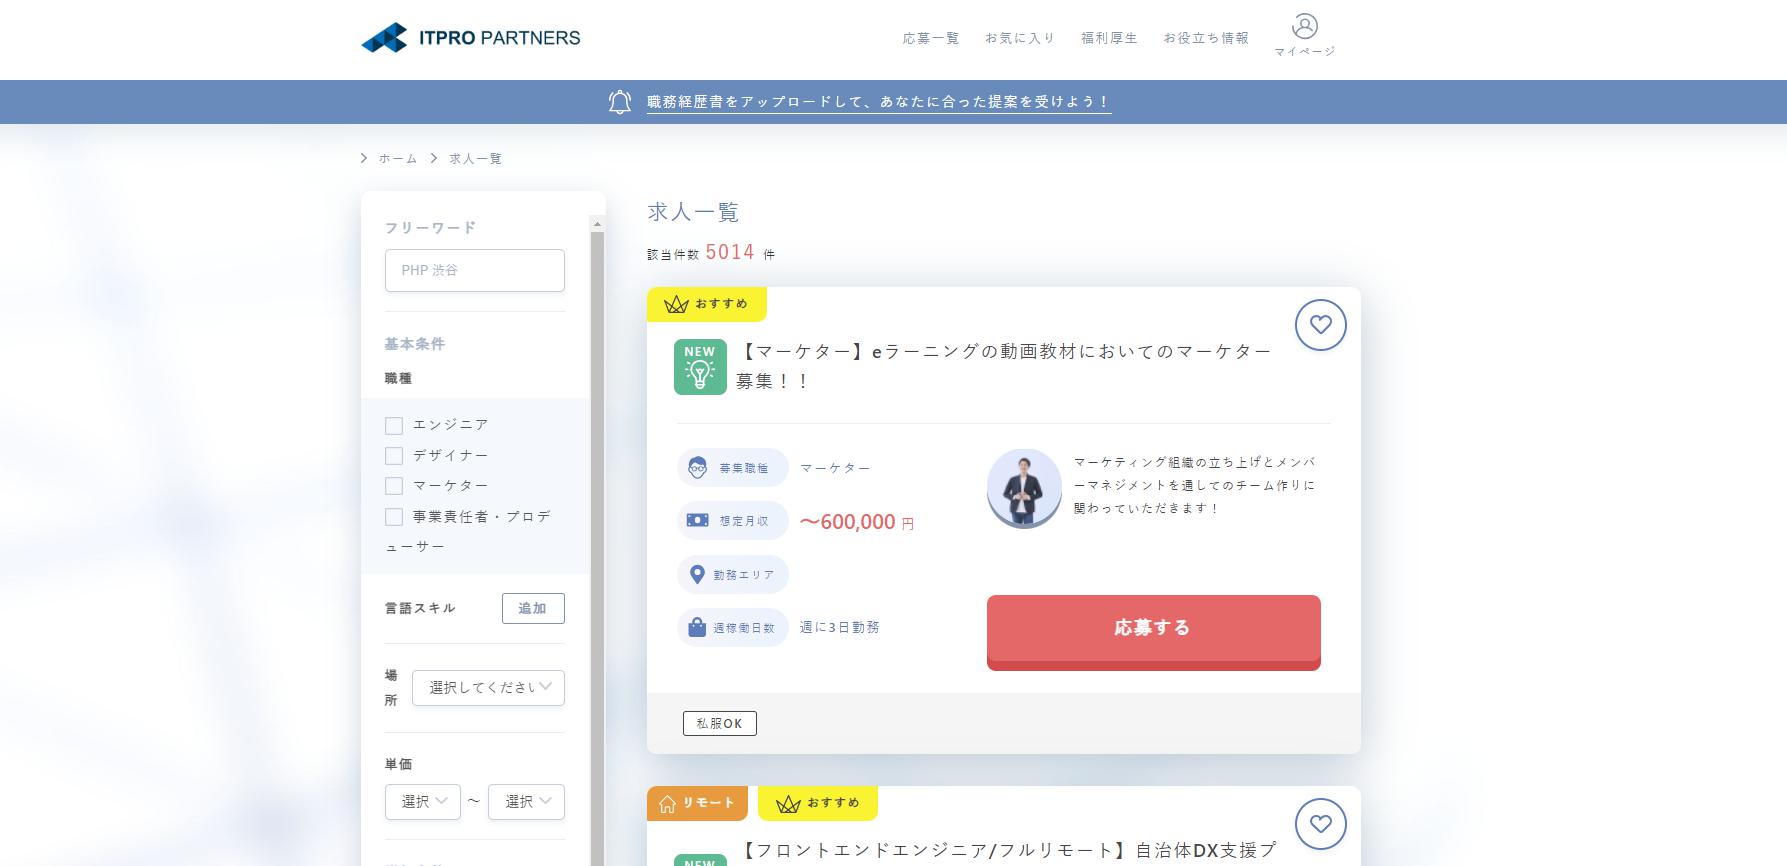
Task: Click the NEW lightbulb badge on マーケター job
Action: pyautogui.click(x=700, y=367)
